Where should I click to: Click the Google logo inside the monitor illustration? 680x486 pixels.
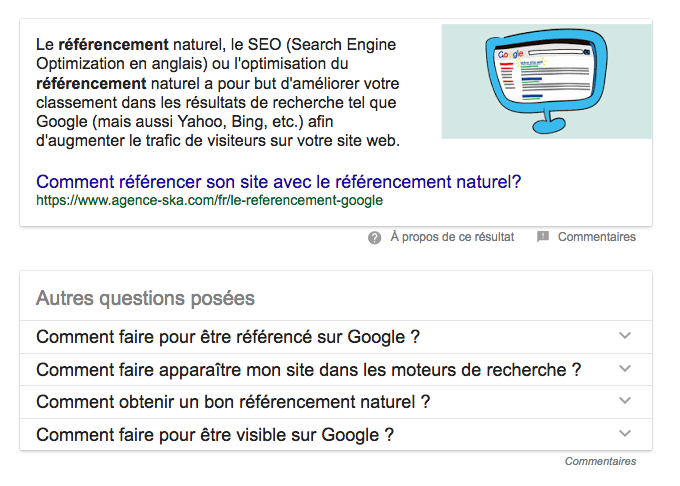(x=511, y=52)
